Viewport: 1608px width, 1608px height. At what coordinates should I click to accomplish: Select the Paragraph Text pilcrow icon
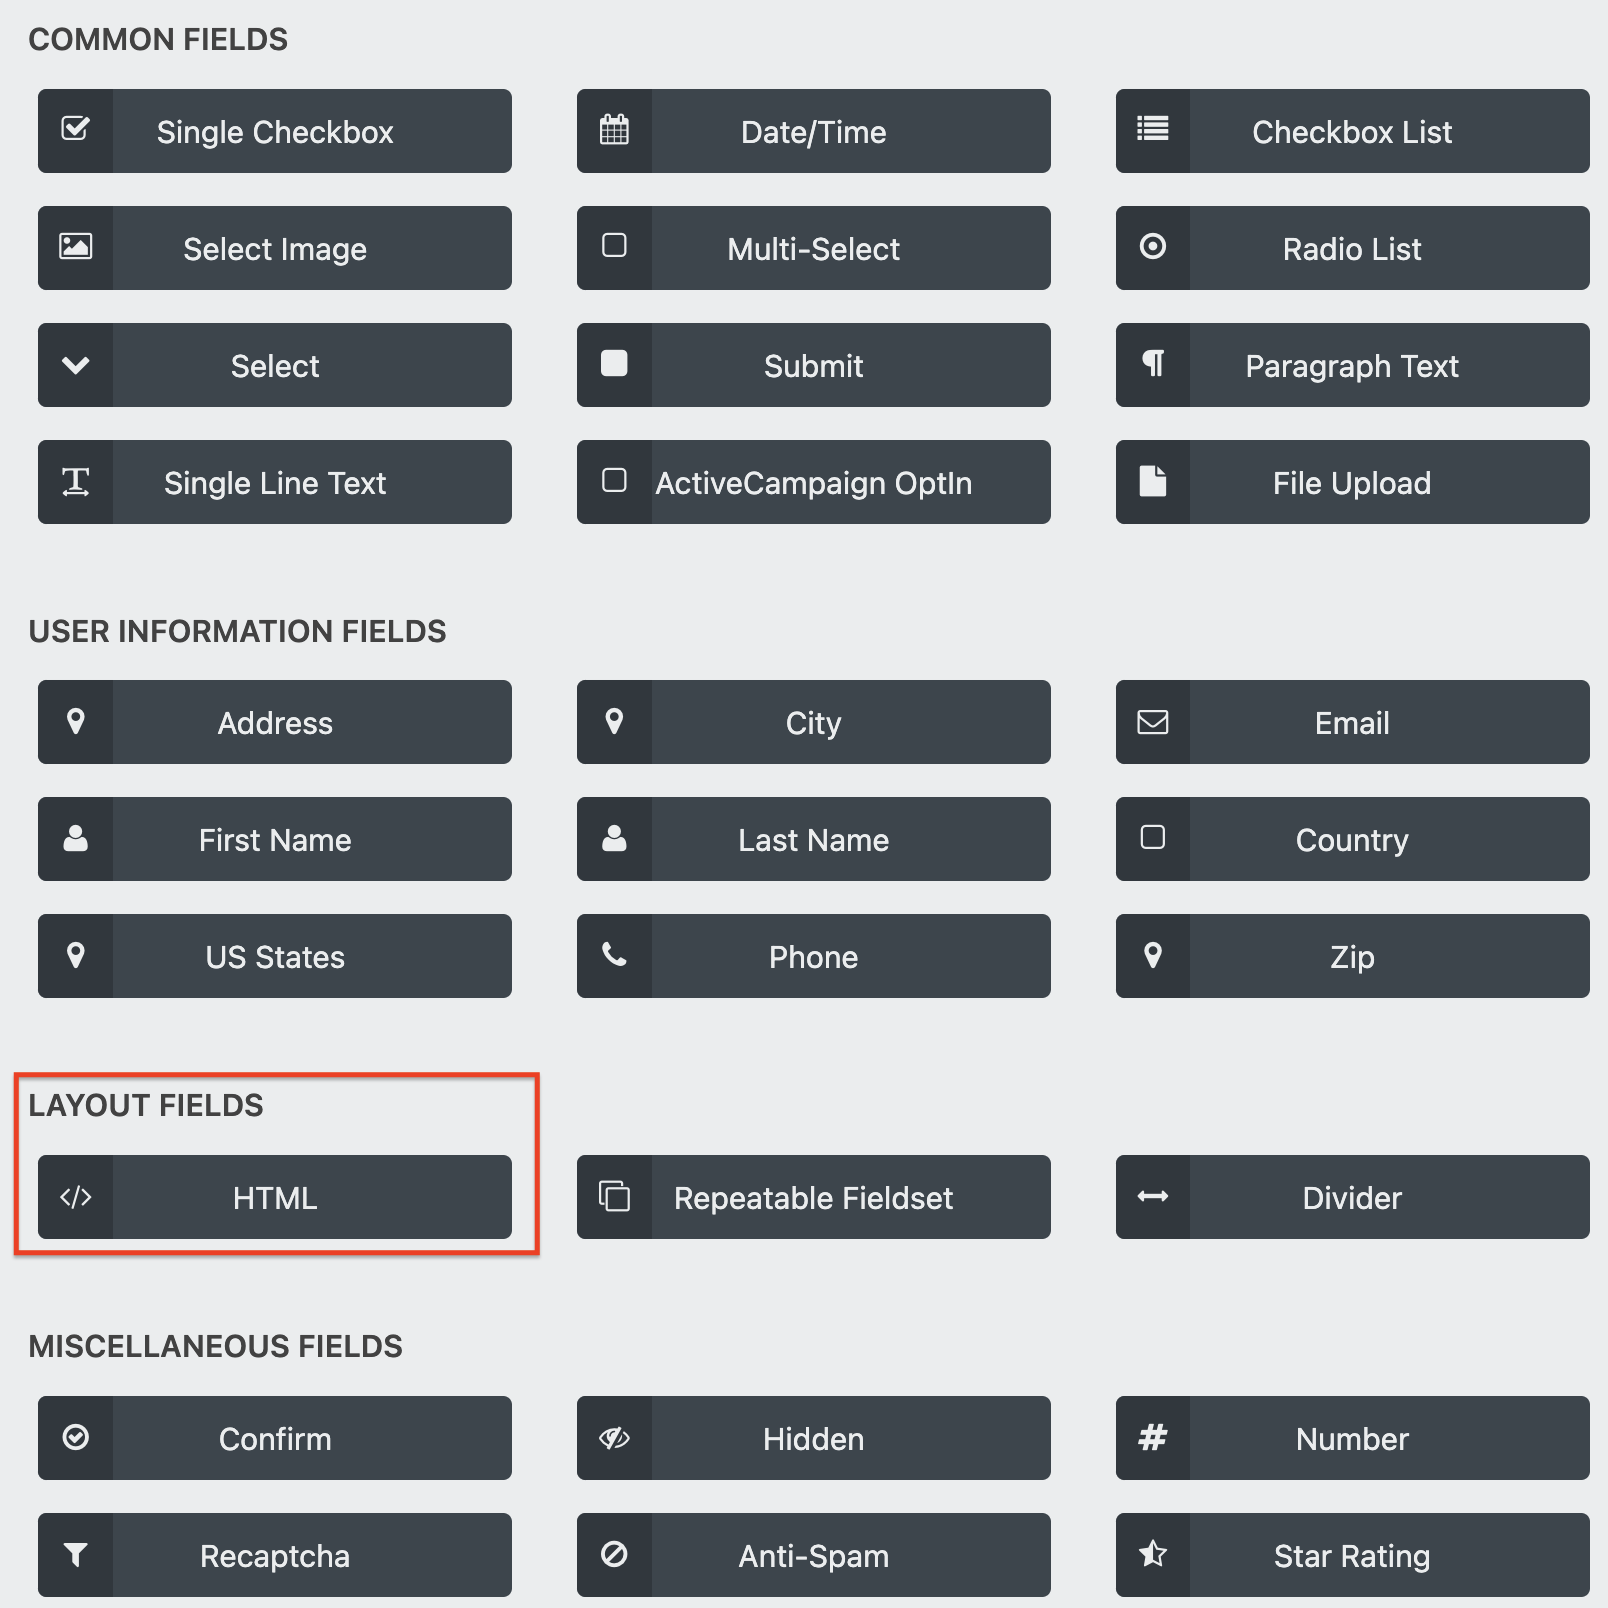point(1152,365)
